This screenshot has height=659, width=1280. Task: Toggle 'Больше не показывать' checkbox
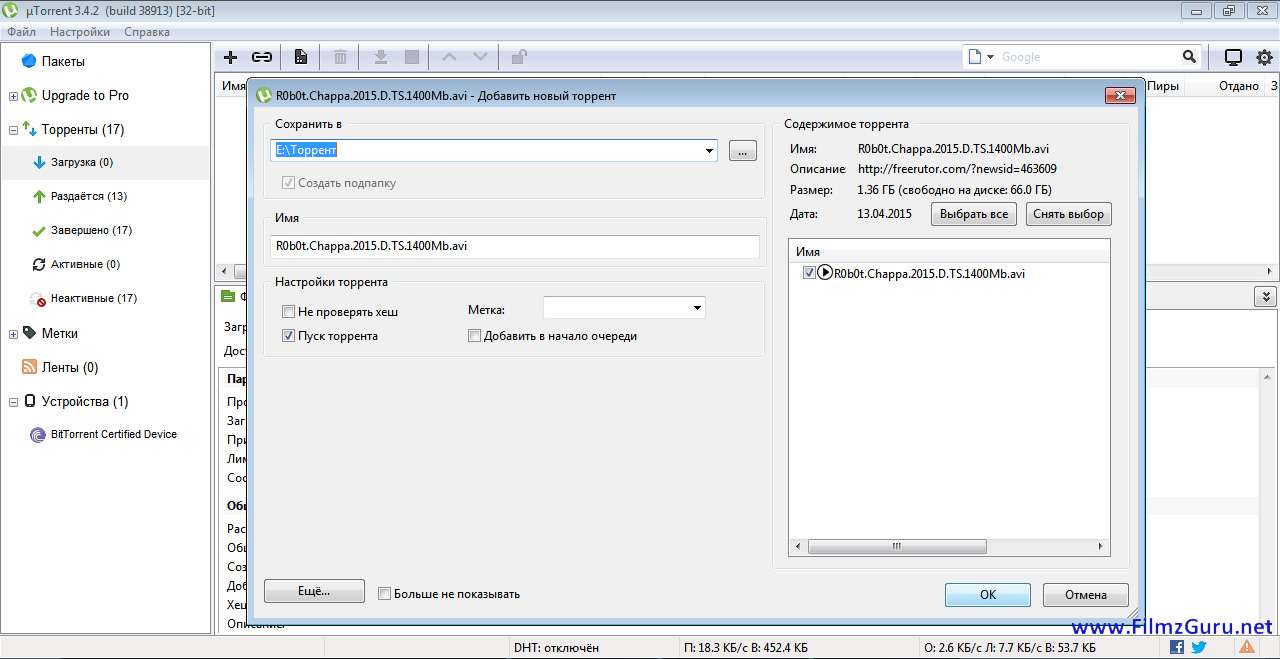pos(385,594)
